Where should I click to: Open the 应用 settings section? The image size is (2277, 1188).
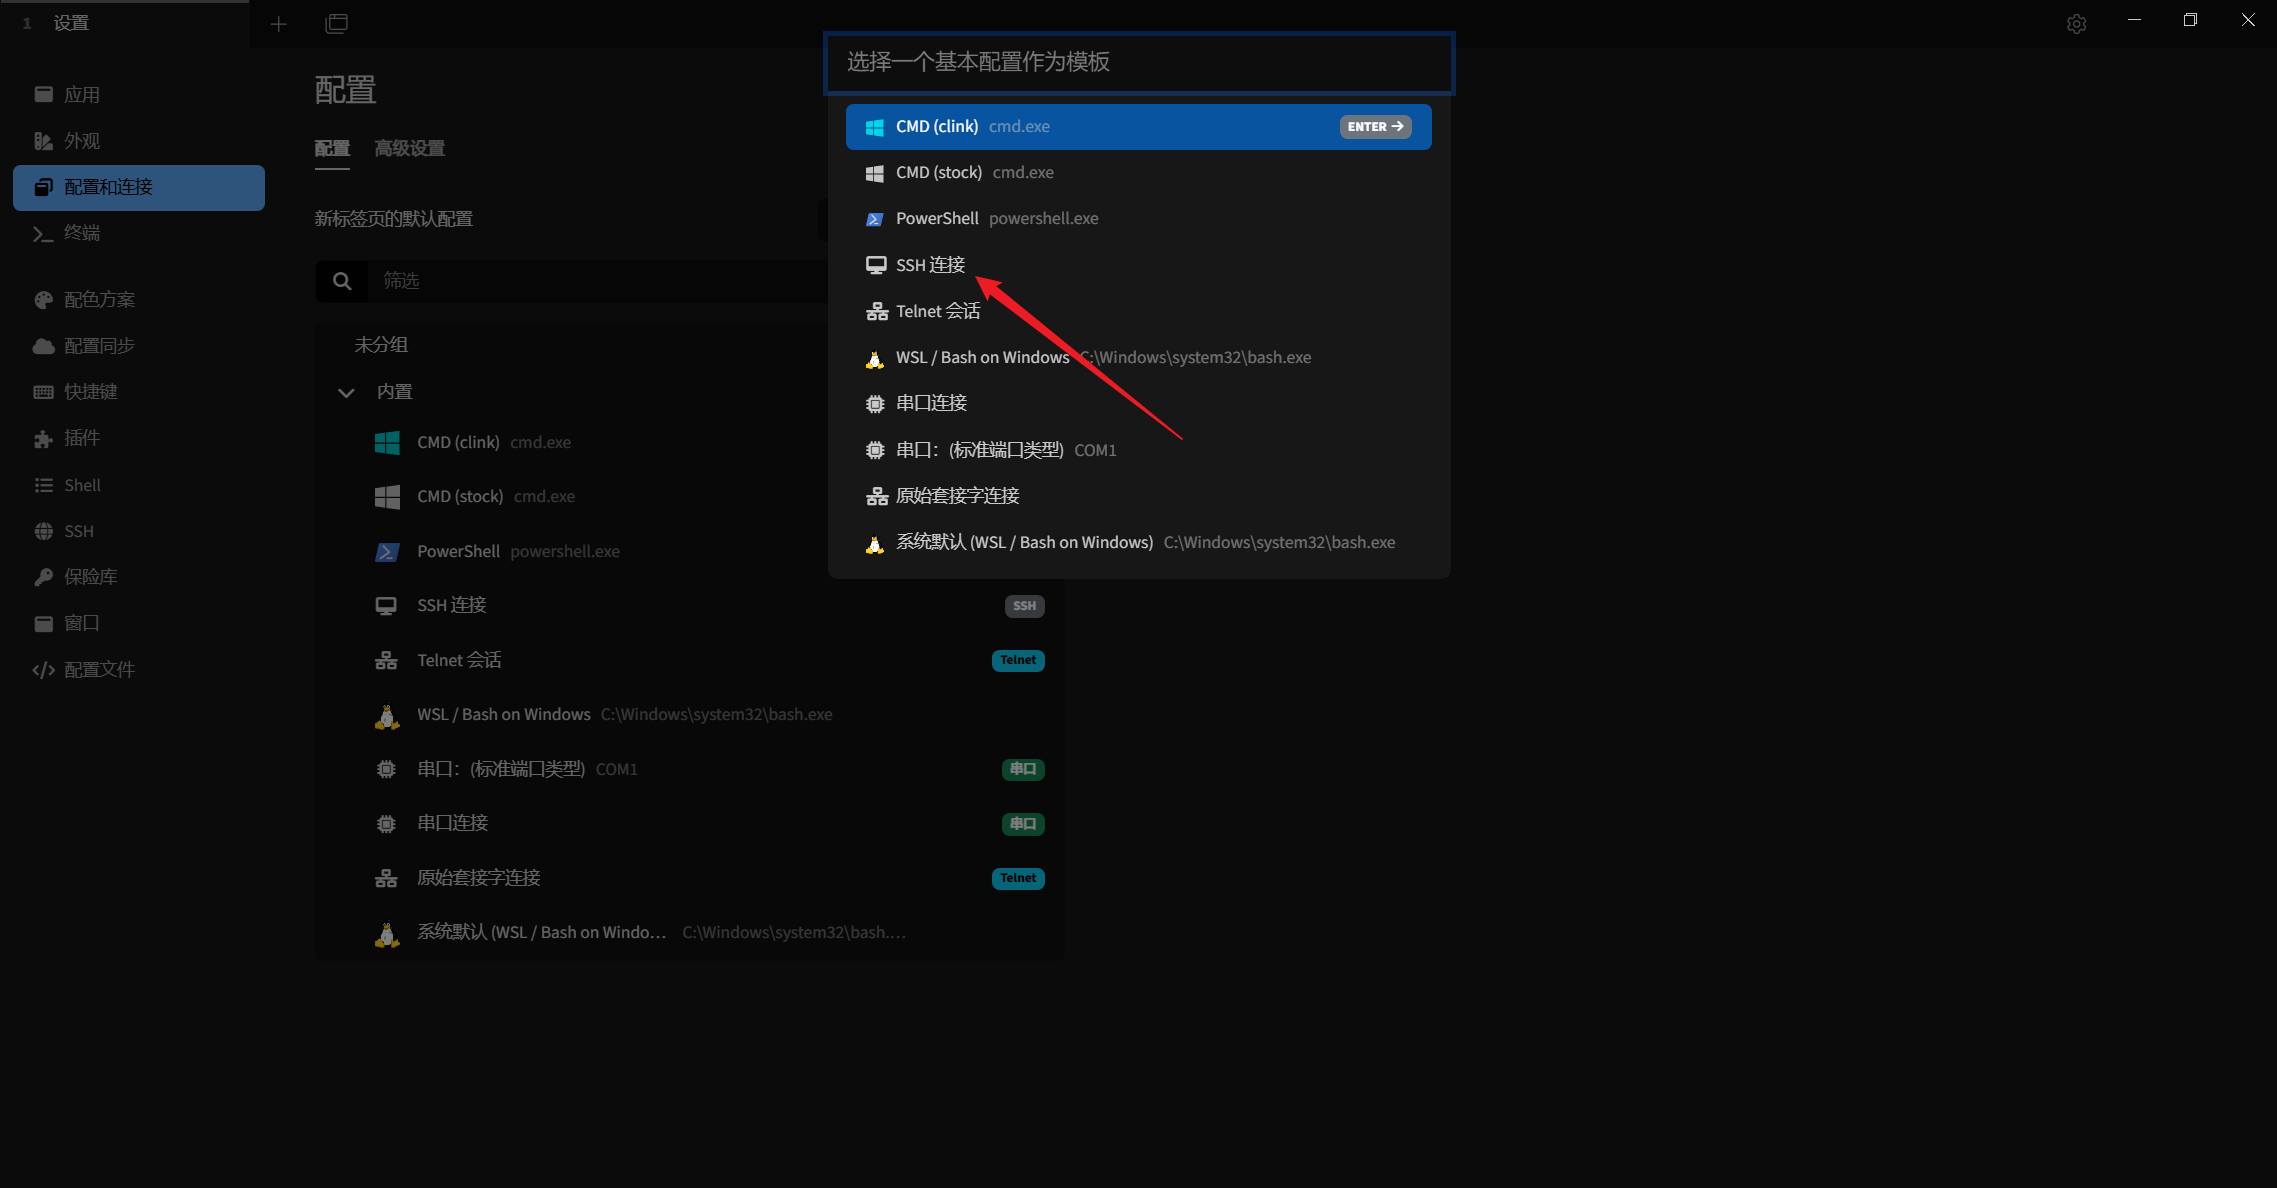(x=139, y=95)
